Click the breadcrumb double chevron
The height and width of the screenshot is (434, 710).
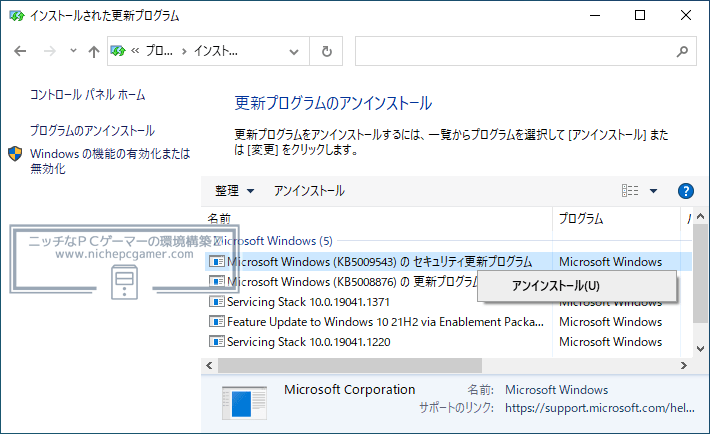click(135, 51)
